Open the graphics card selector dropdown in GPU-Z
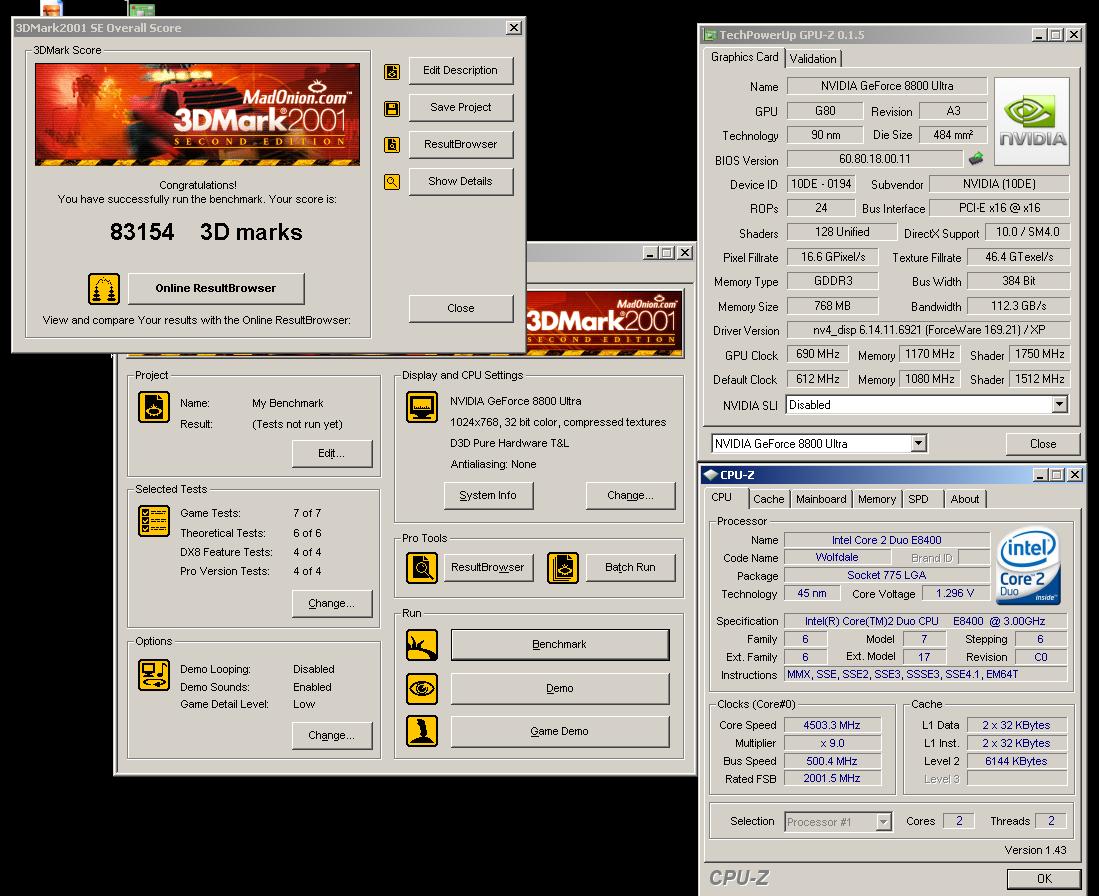This screenshot has width=1099, height=896. point(918,443)
